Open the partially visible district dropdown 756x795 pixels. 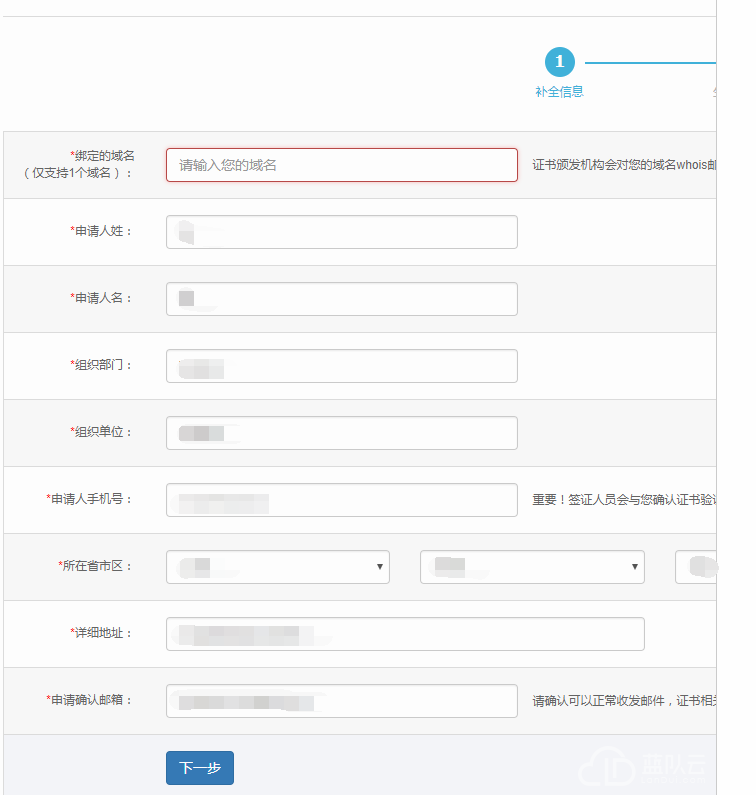click(696, 567)
